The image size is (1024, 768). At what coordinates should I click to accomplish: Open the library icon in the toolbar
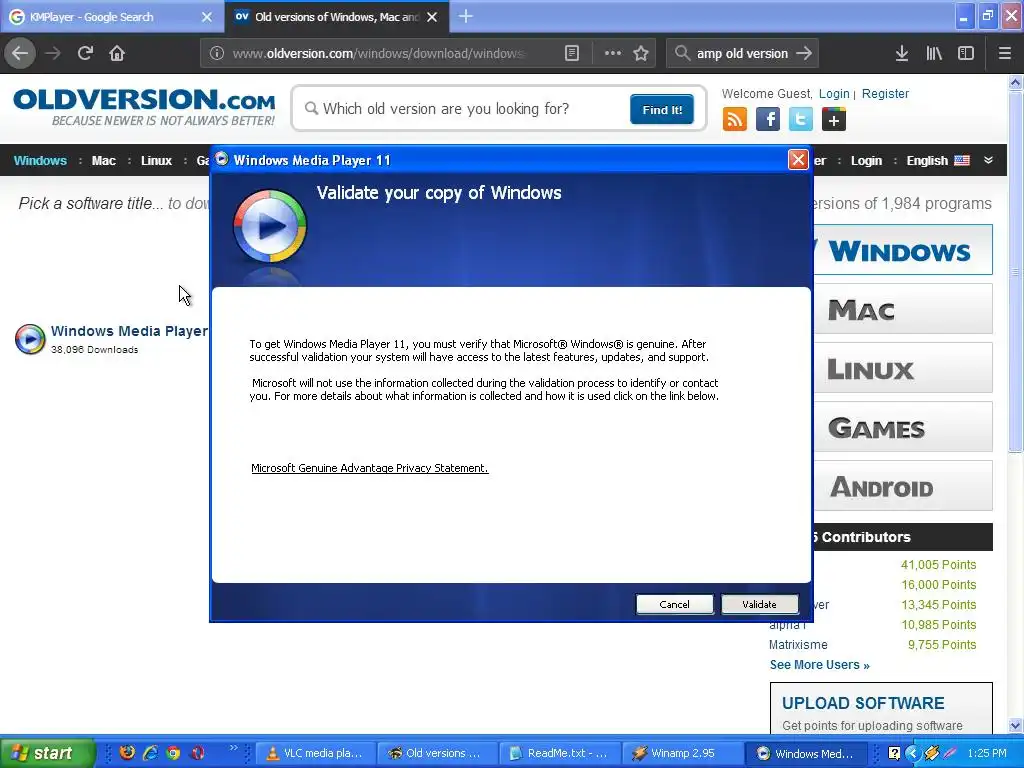point(934,53)
